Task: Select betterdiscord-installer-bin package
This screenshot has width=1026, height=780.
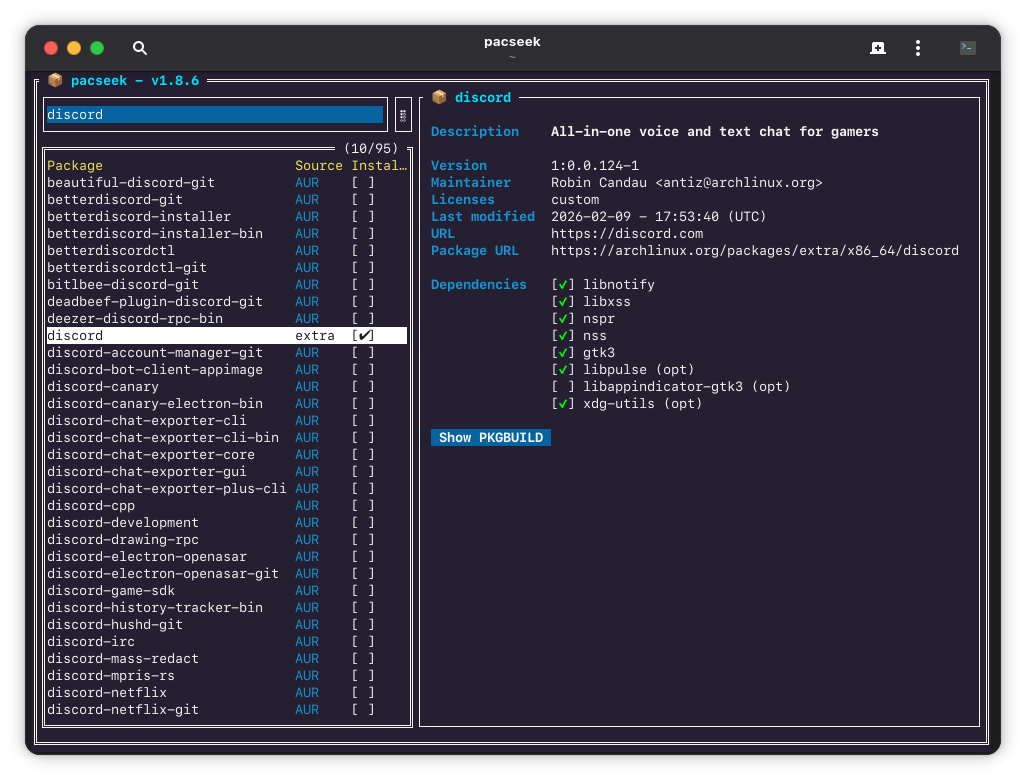Action: coord(226,234)
